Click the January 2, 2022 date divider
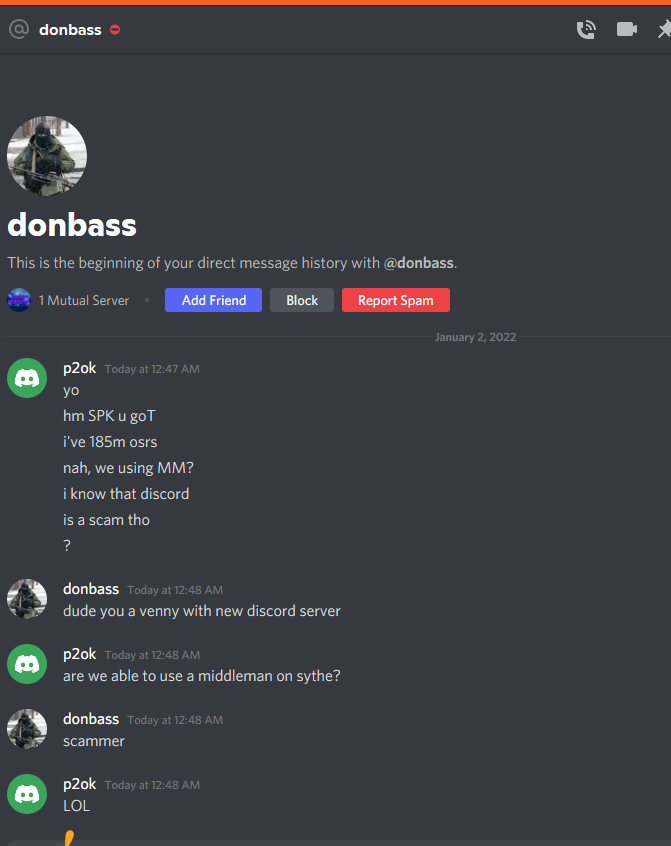The width and height of the screenshot is (671, 846). (475, 337)
